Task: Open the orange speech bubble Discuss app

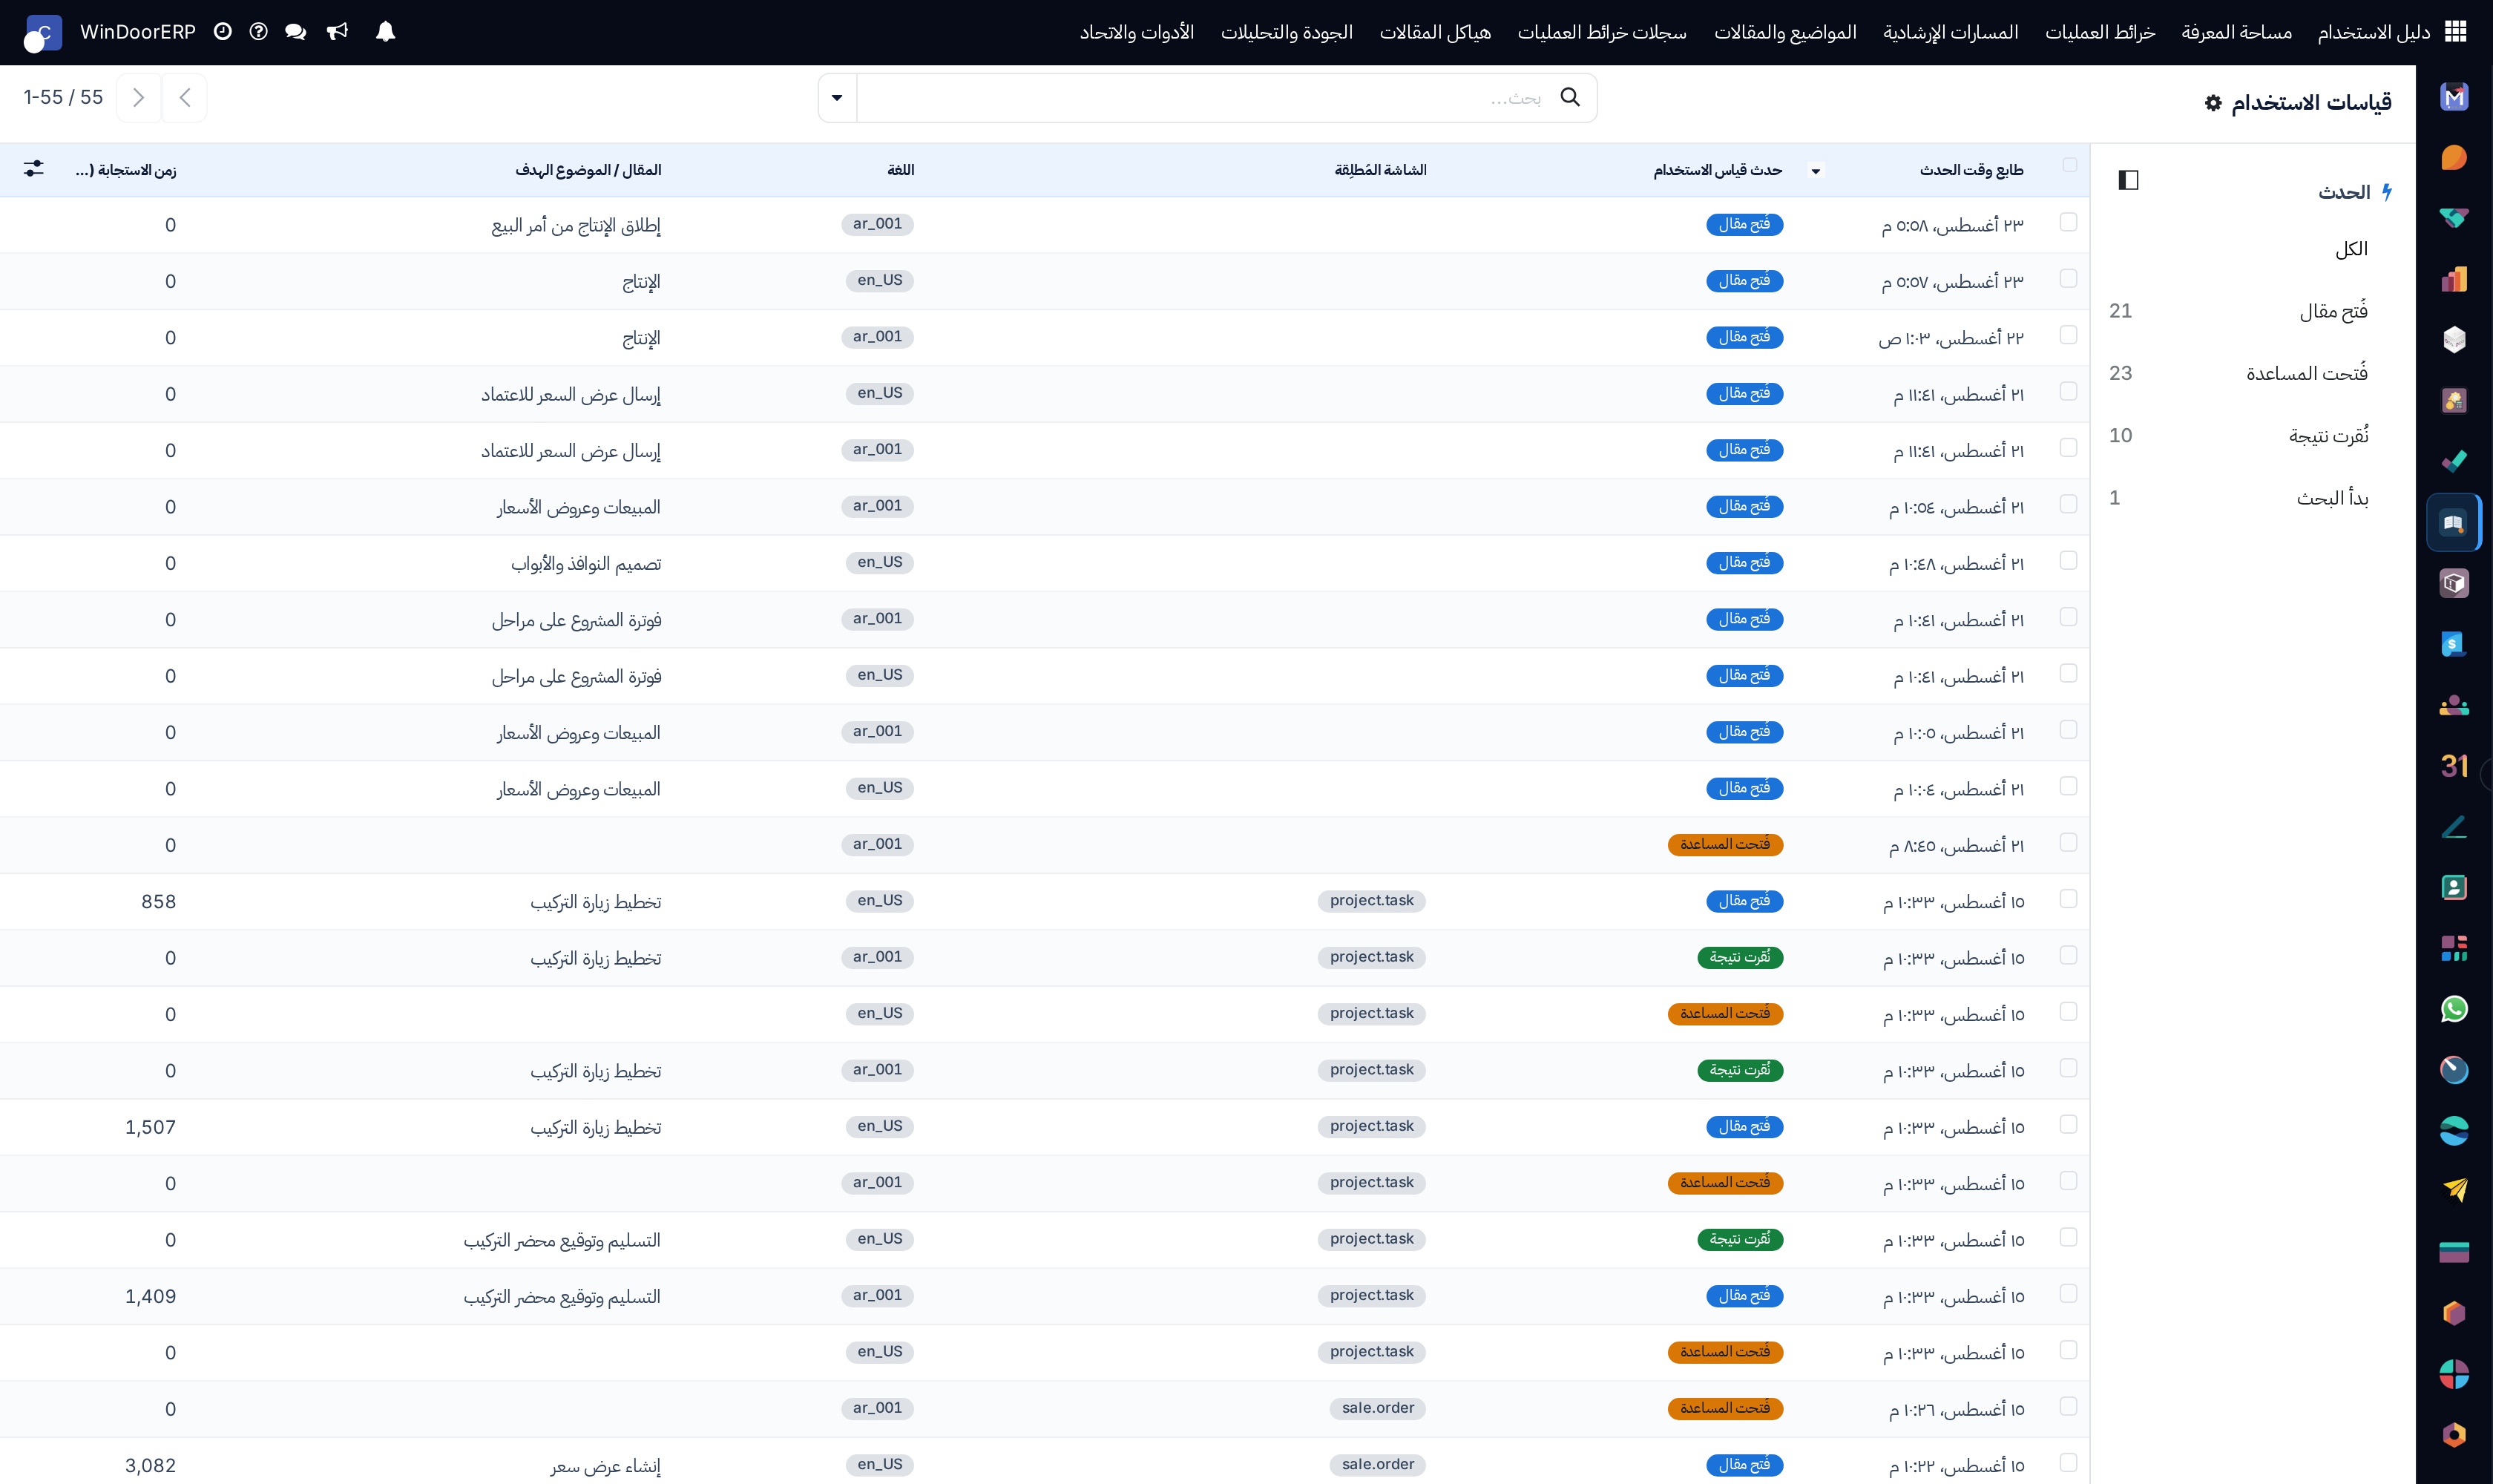Action: click(2454, 158)
